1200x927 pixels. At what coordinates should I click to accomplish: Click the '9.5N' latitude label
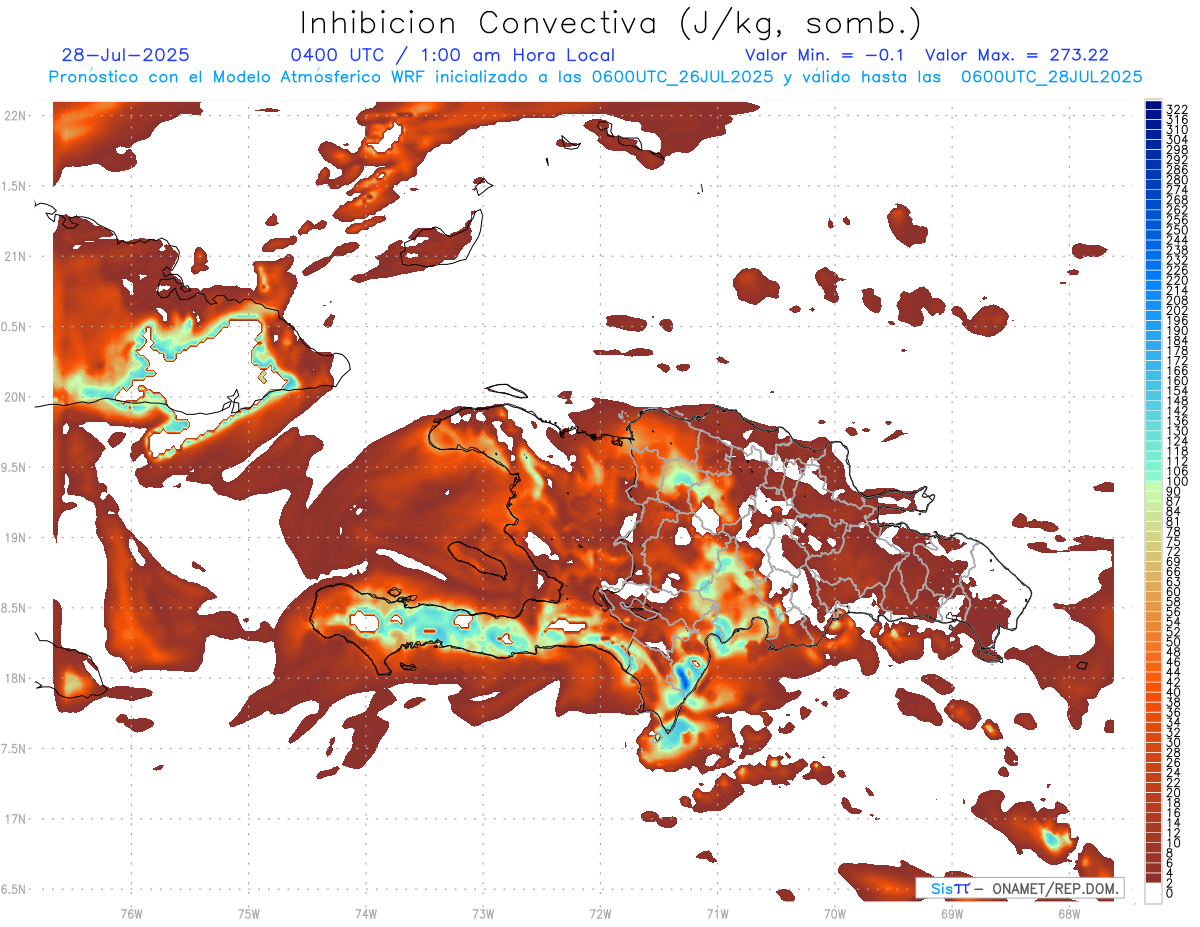15,468
